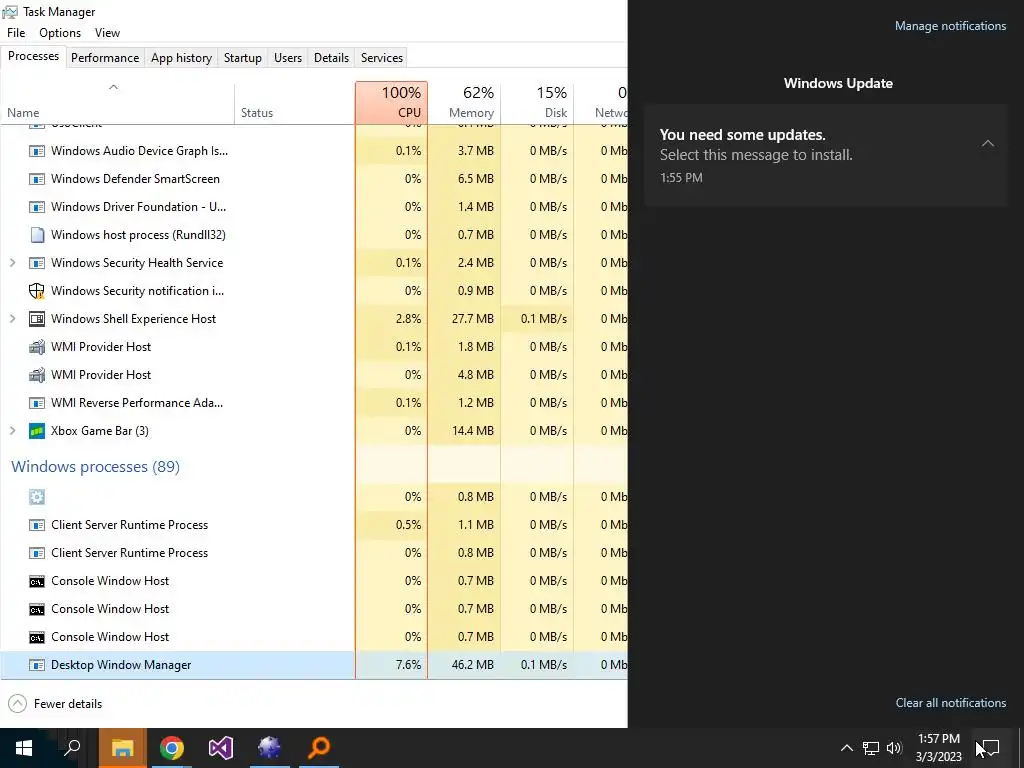
Task: Open Visual Studio from the taskbar
Action: (221, 748)
